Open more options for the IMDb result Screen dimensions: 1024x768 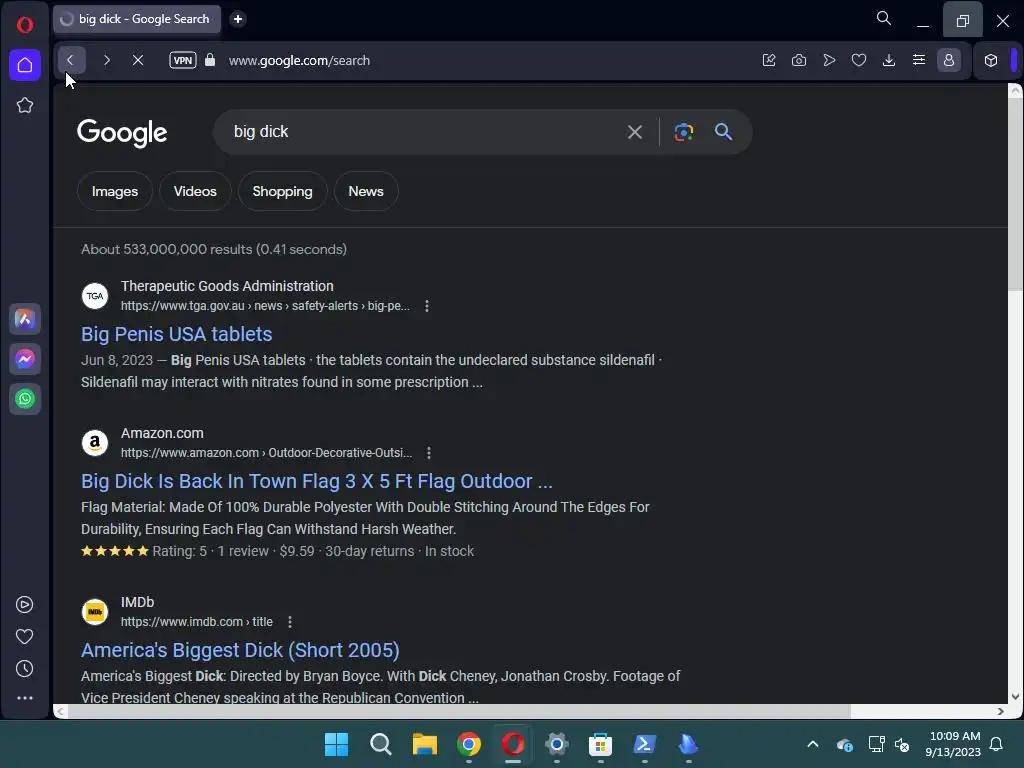(290, 622)
